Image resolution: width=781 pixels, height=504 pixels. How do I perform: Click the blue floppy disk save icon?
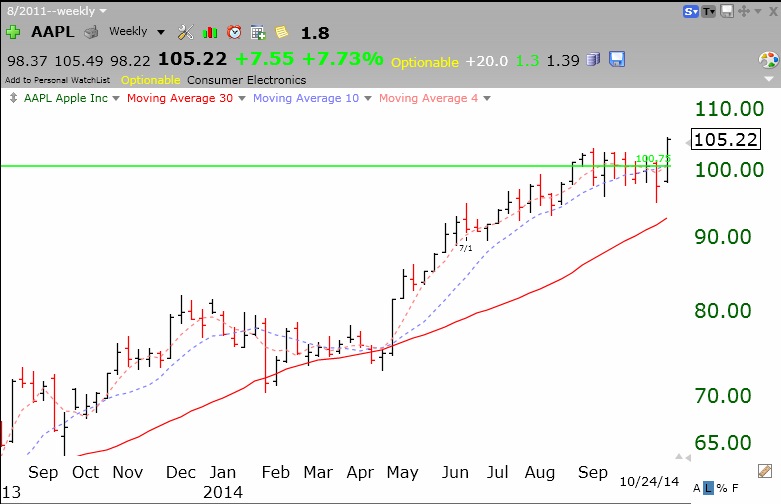[617, 59]
